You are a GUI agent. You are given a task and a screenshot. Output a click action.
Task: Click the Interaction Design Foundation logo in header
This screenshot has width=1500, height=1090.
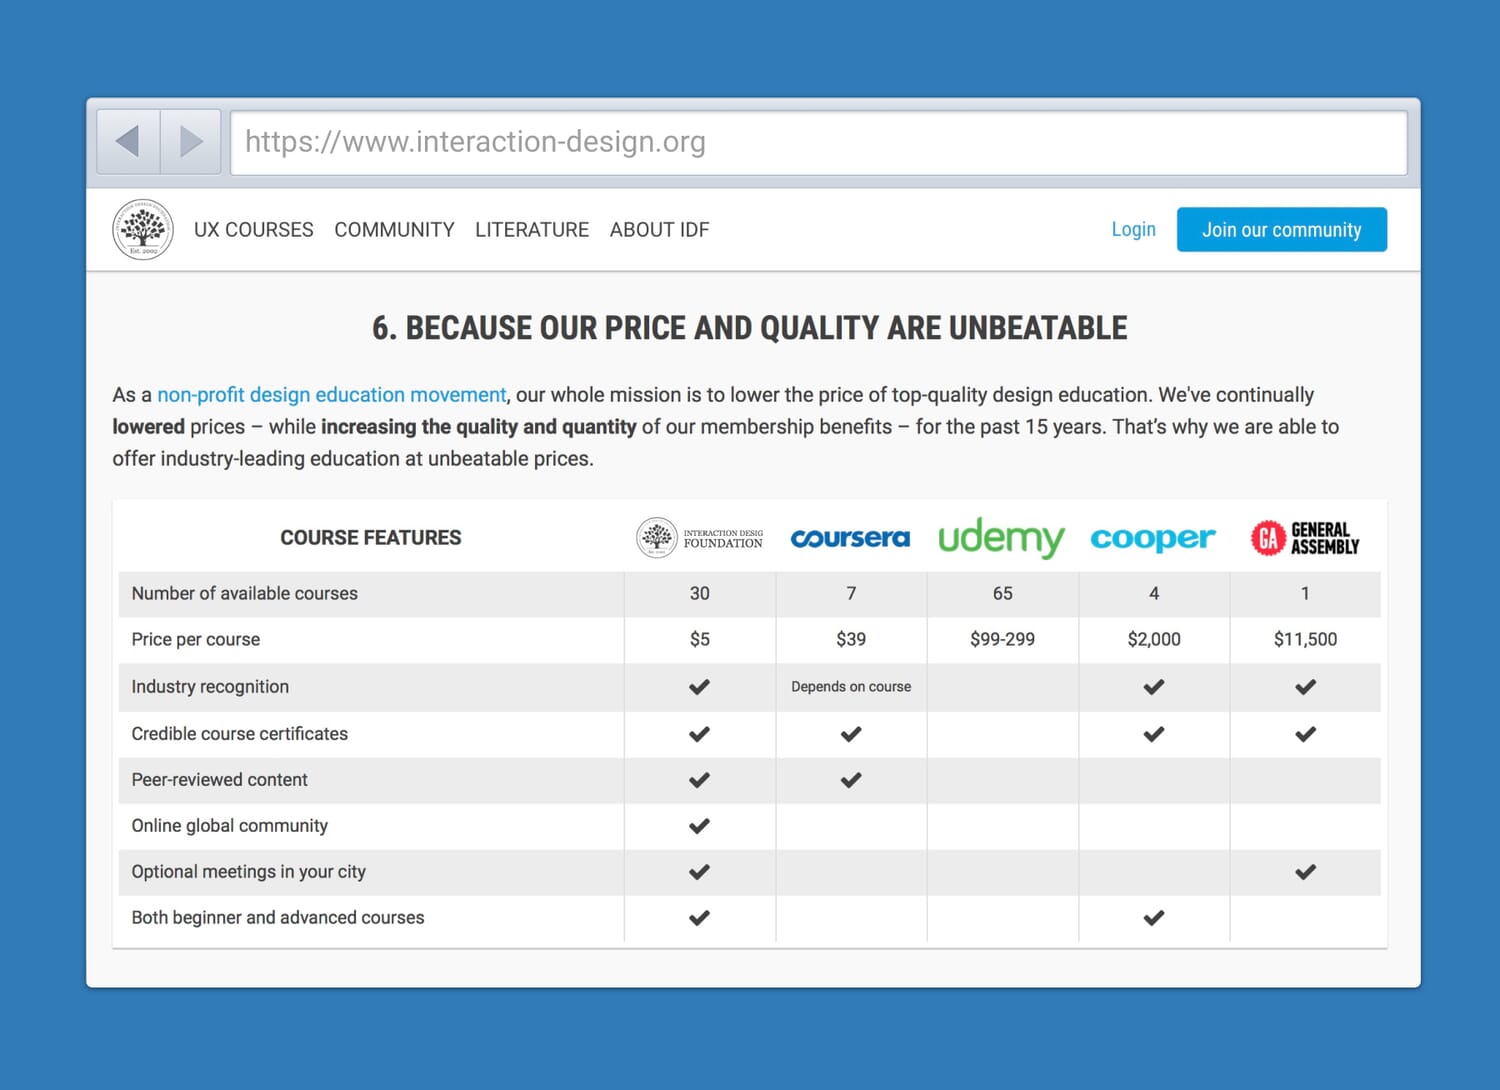(x=143, y=229)
